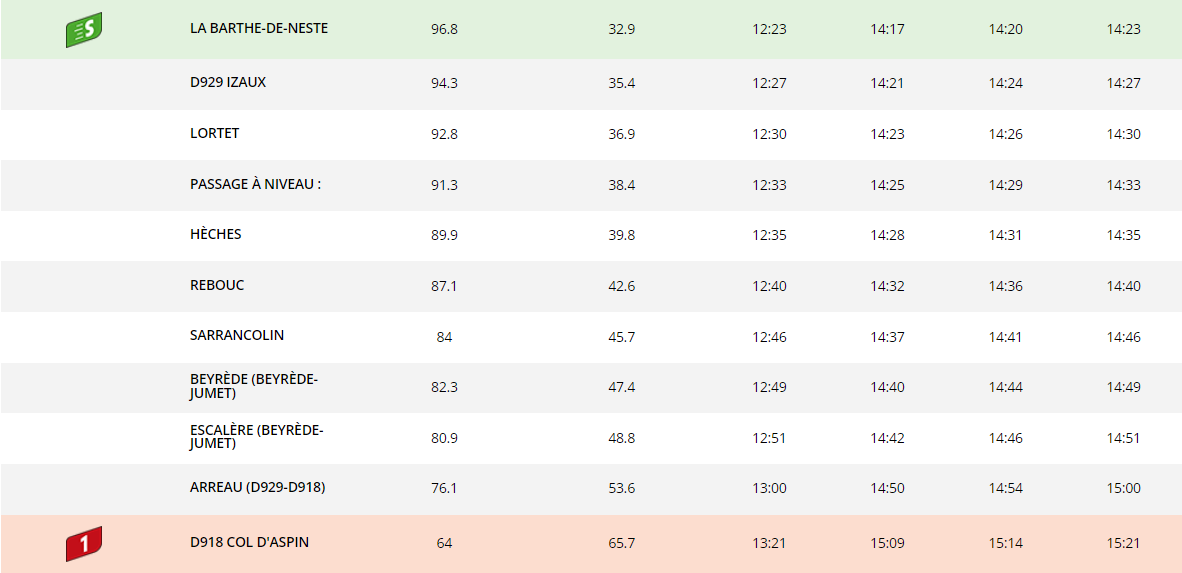Click the 65.7 distance covered value

(622, 543)
